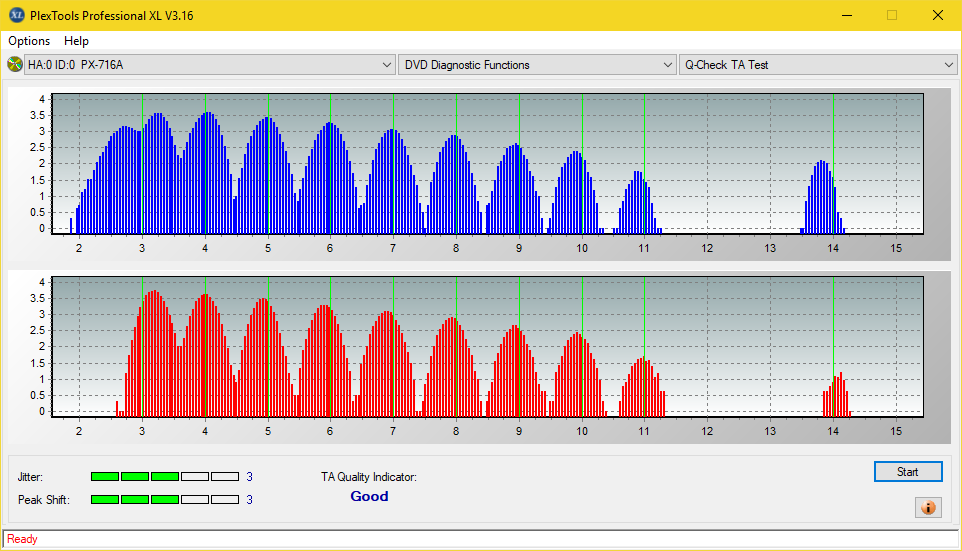Click the Good quality indicator text

tap(369, 496)
